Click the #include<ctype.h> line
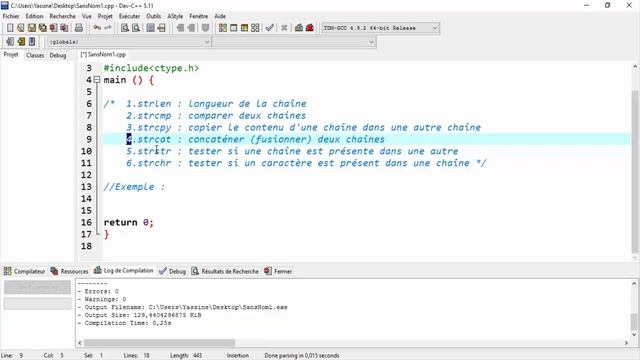Screen dimensions: 640x360 151,68
